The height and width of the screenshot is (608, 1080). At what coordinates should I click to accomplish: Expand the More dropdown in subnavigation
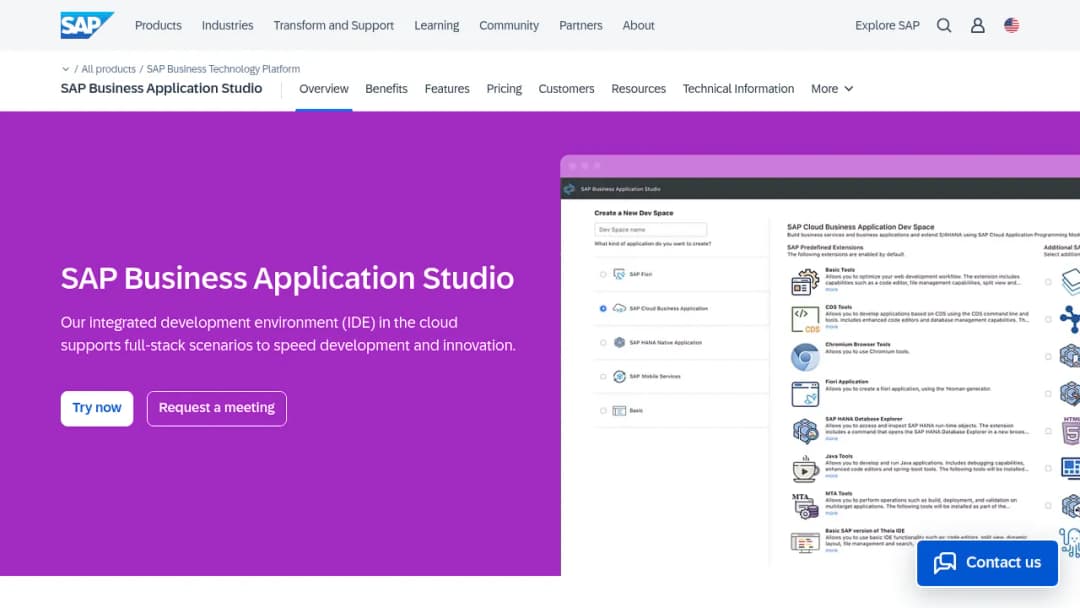pos(832,89)
